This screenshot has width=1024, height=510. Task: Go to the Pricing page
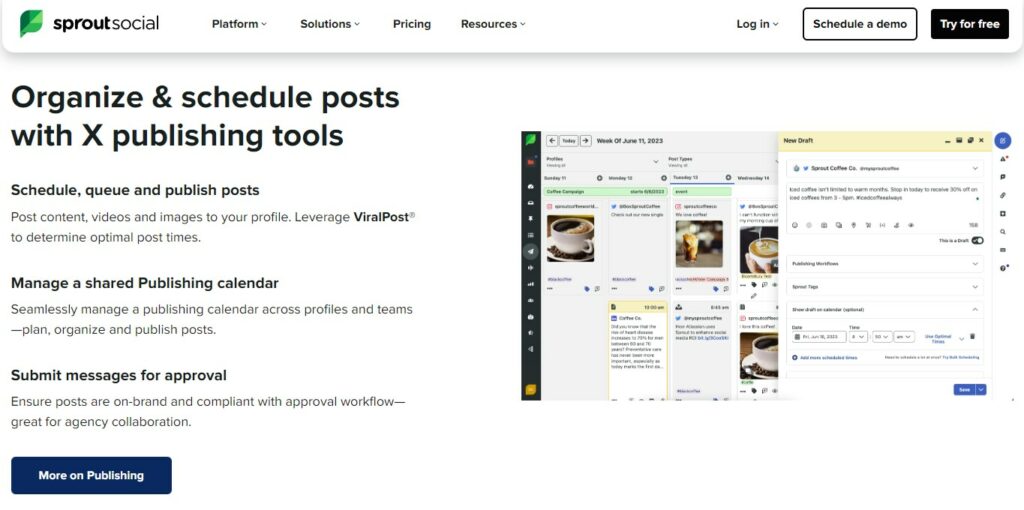(x=411, y=24)
